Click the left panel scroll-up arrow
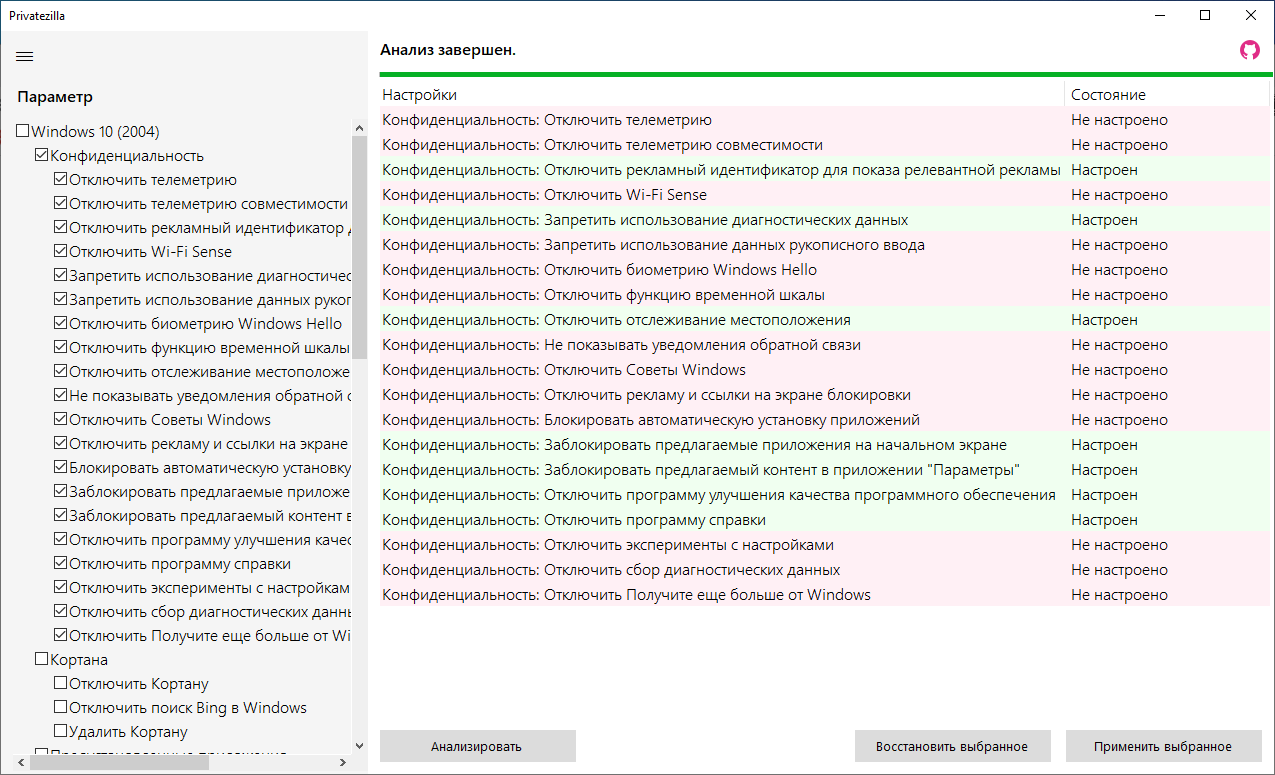 360,128
